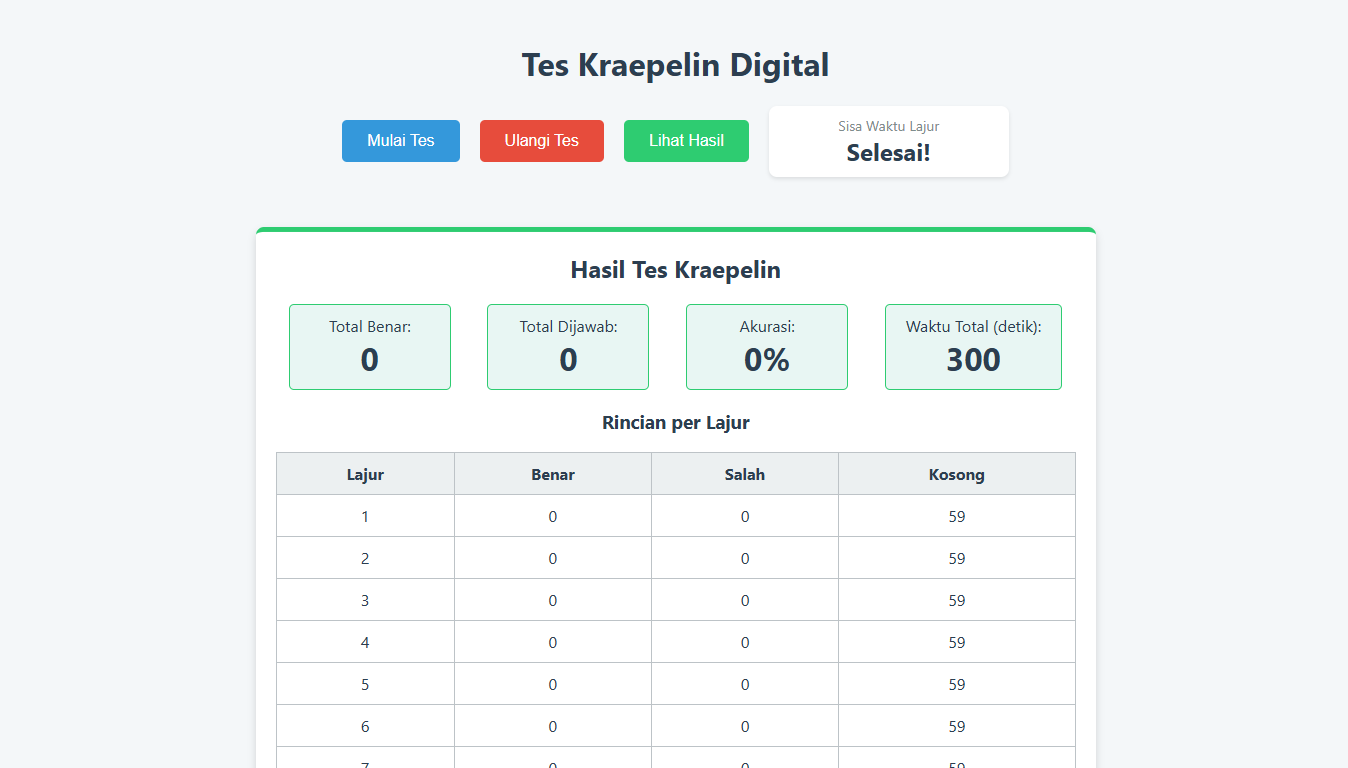Select the Total Benar score card
The width and height of the screenshot is (1348, 768).
pos(370,347)
